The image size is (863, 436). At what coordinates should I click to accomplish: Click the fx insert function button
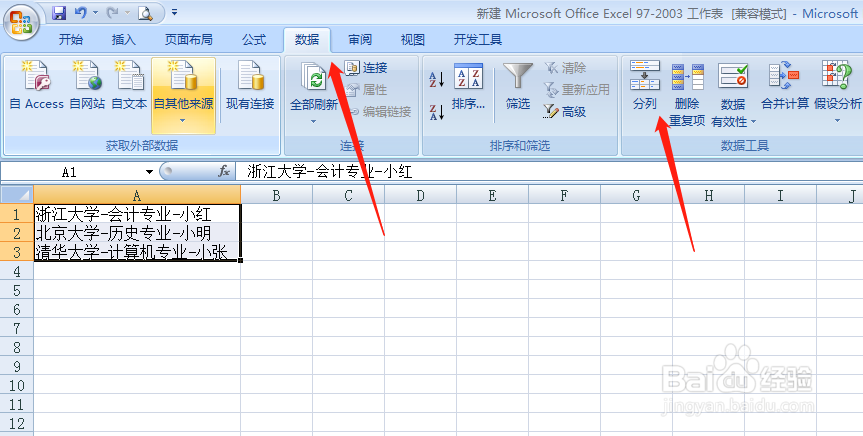click(x=223, y=172)
